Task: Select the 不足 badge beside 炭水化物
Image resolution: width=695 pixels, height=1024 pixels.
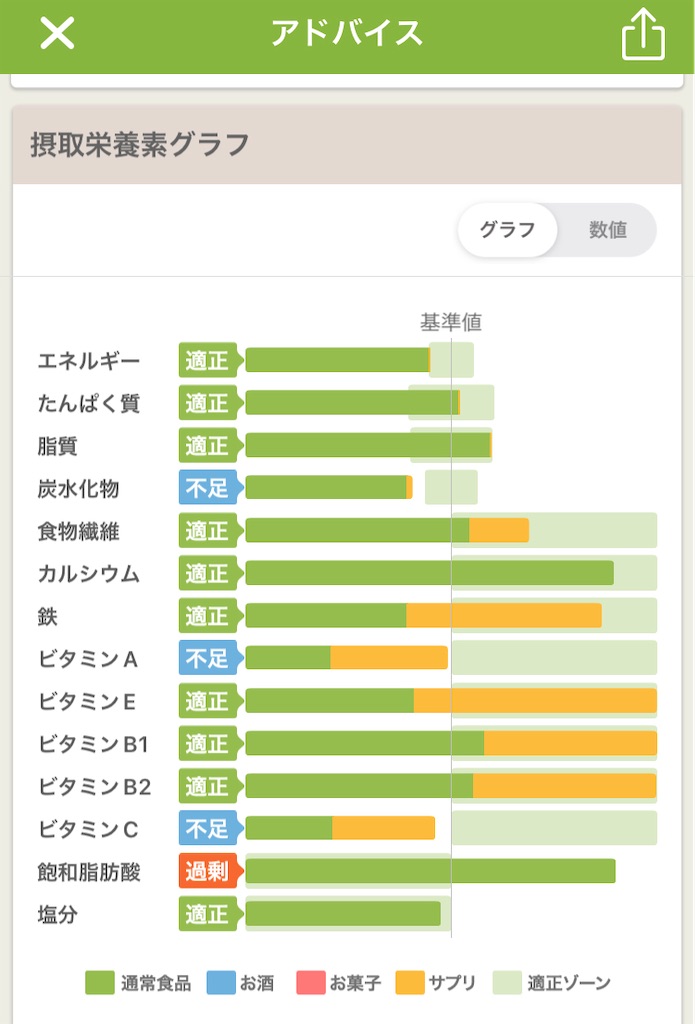Action: (x=207, y=489)
